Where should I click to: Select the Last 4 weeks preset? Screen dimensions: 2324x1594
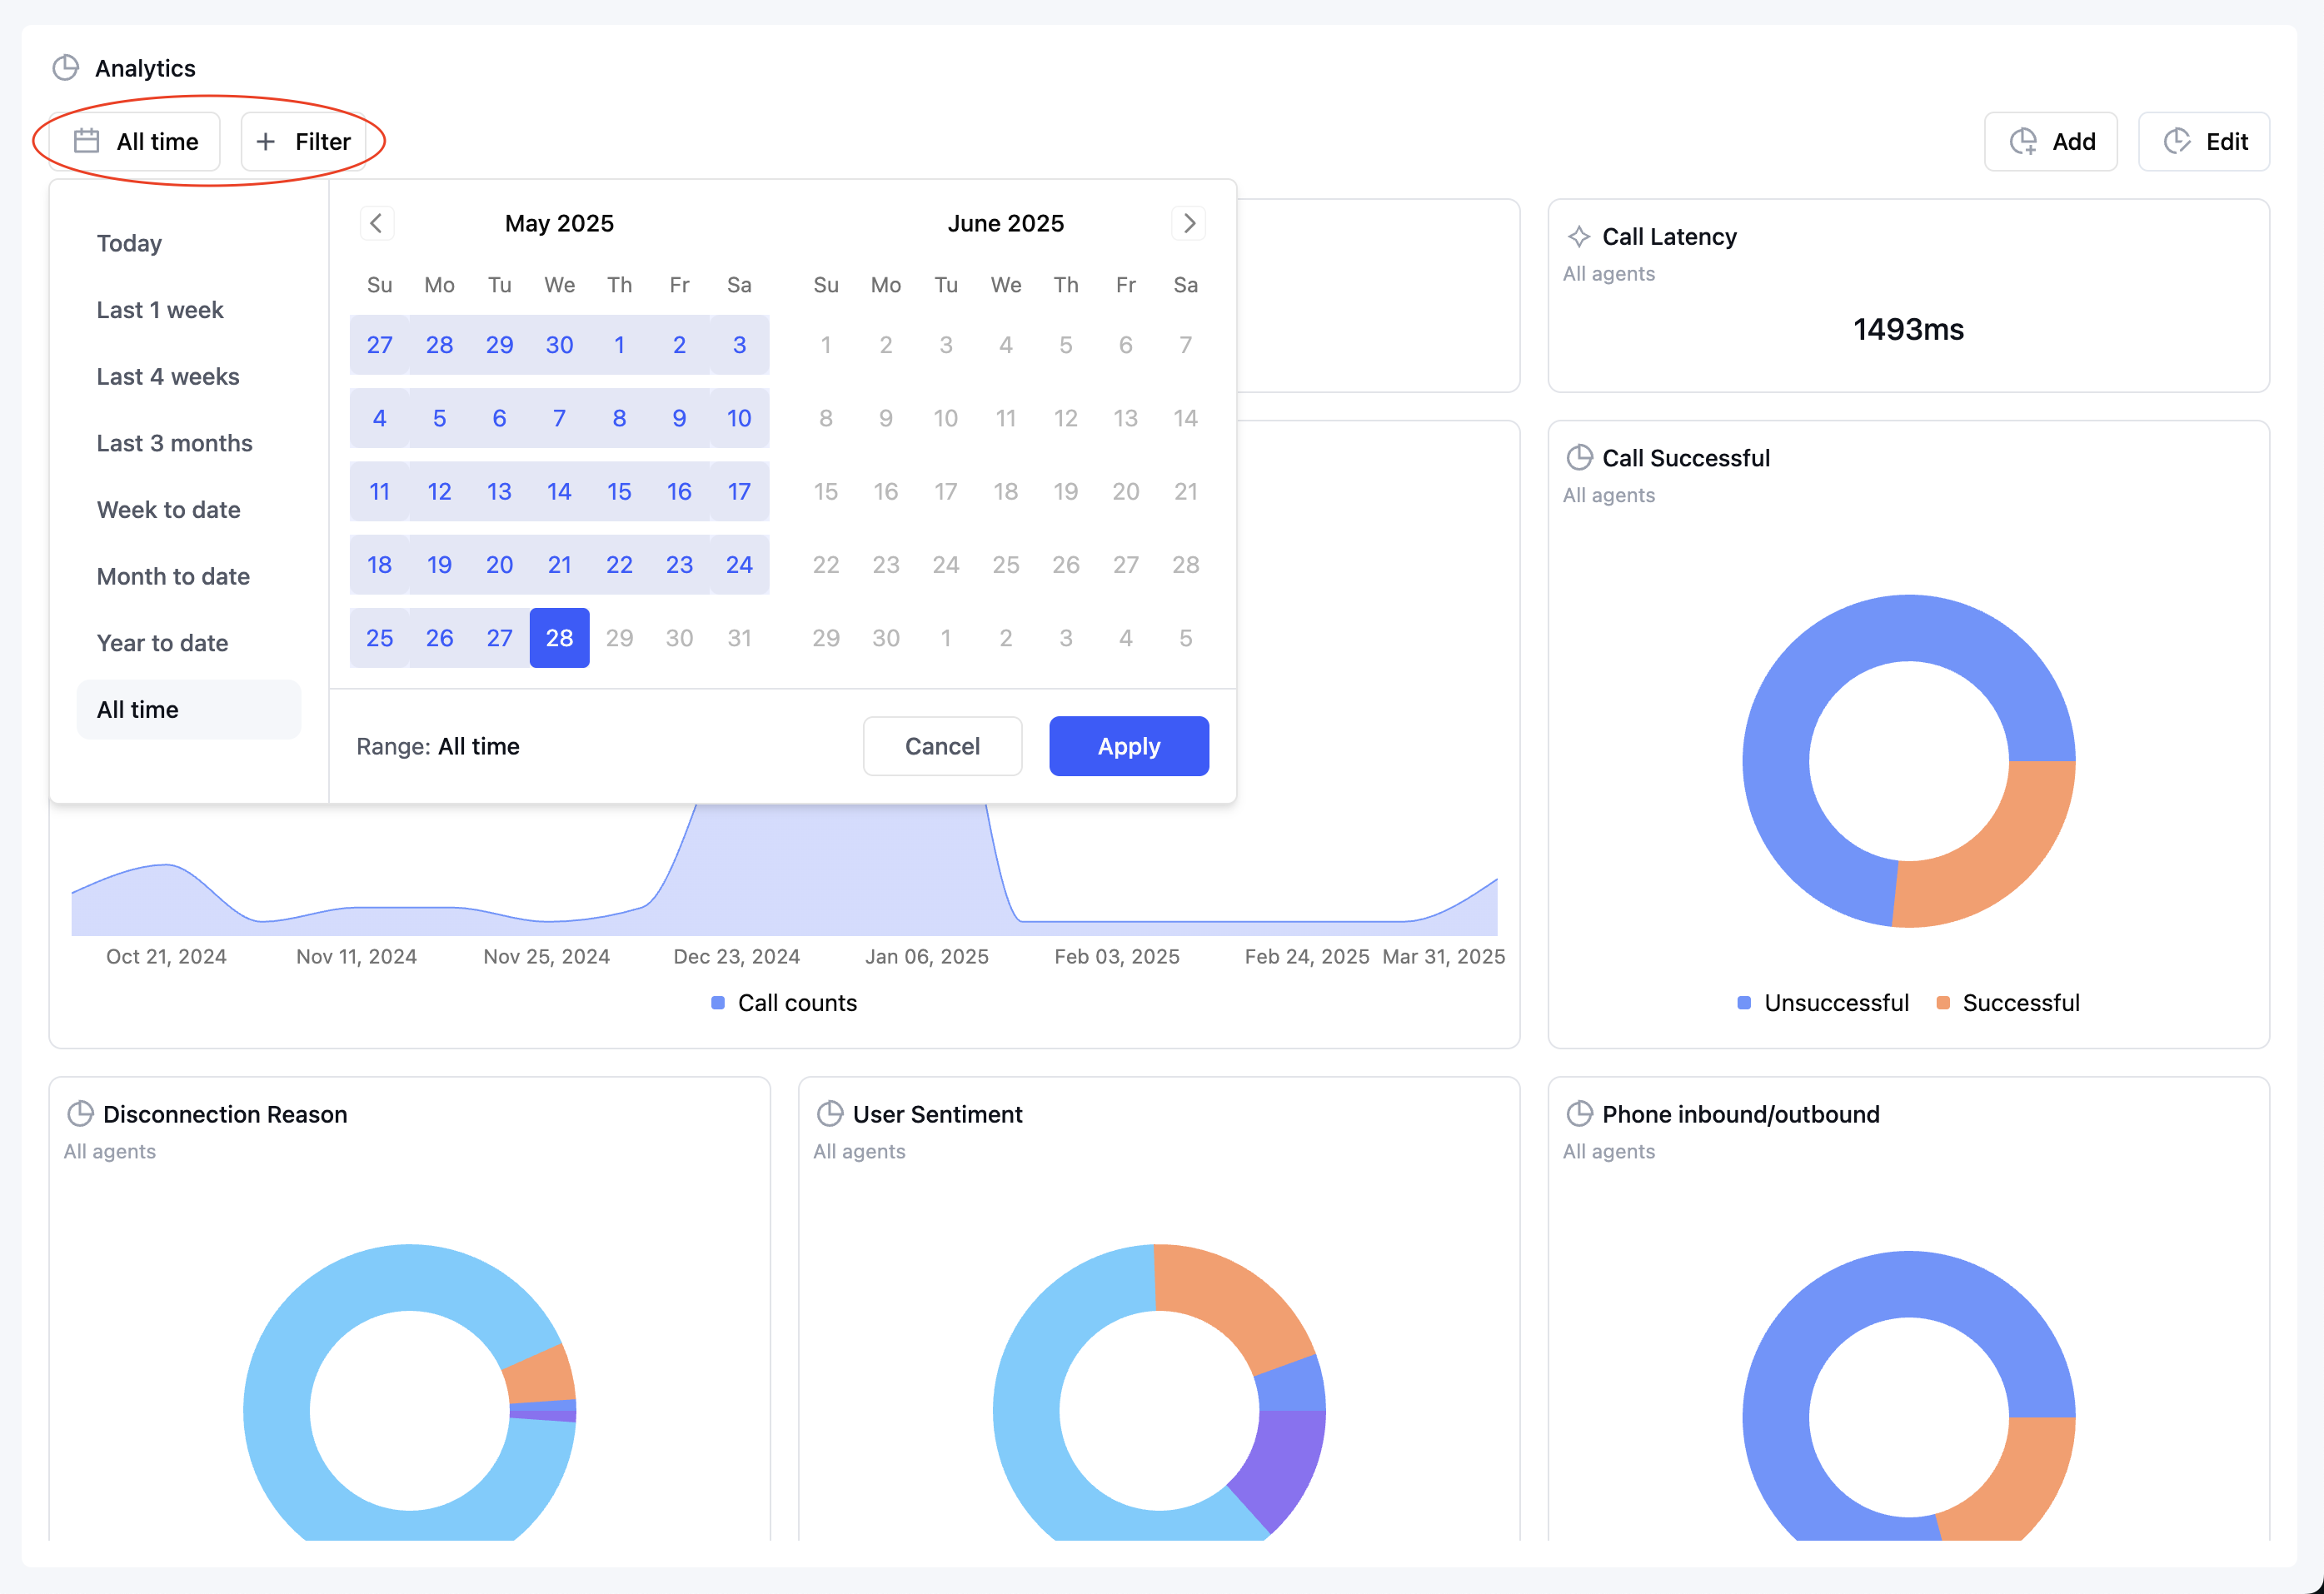pyautogui.click(x=168, y=376)
